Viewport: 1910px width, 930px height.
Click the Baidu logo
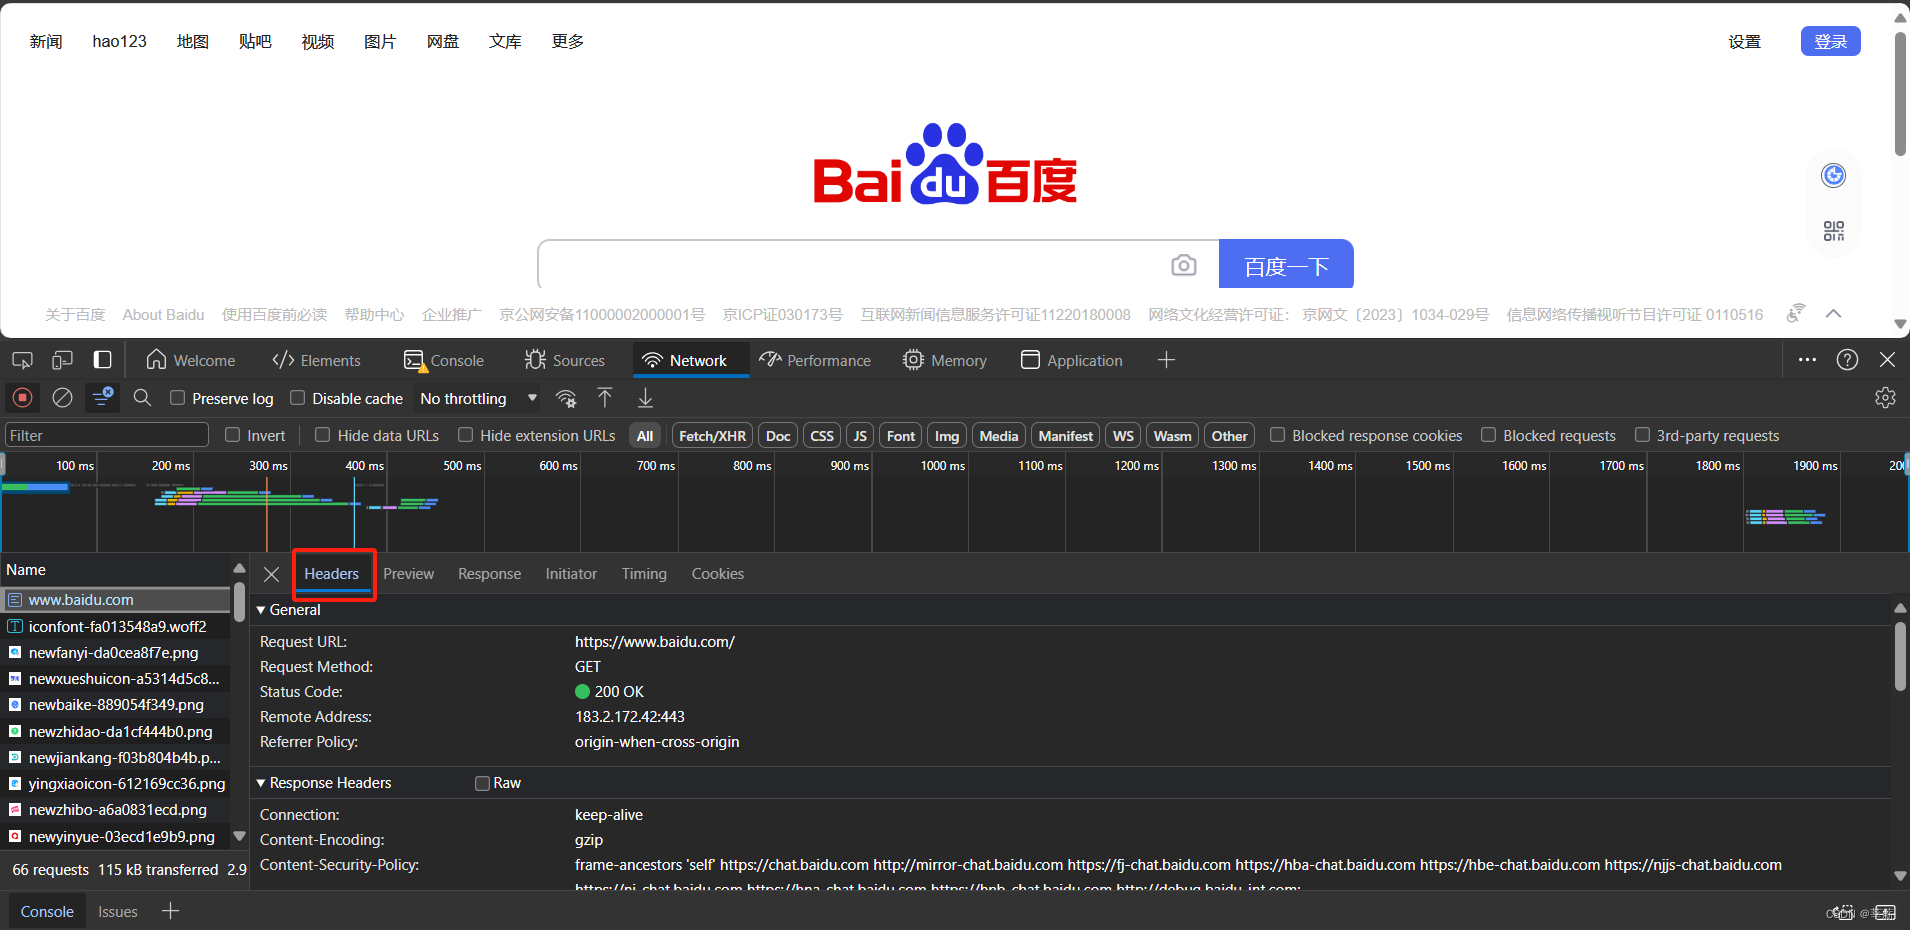945,165
